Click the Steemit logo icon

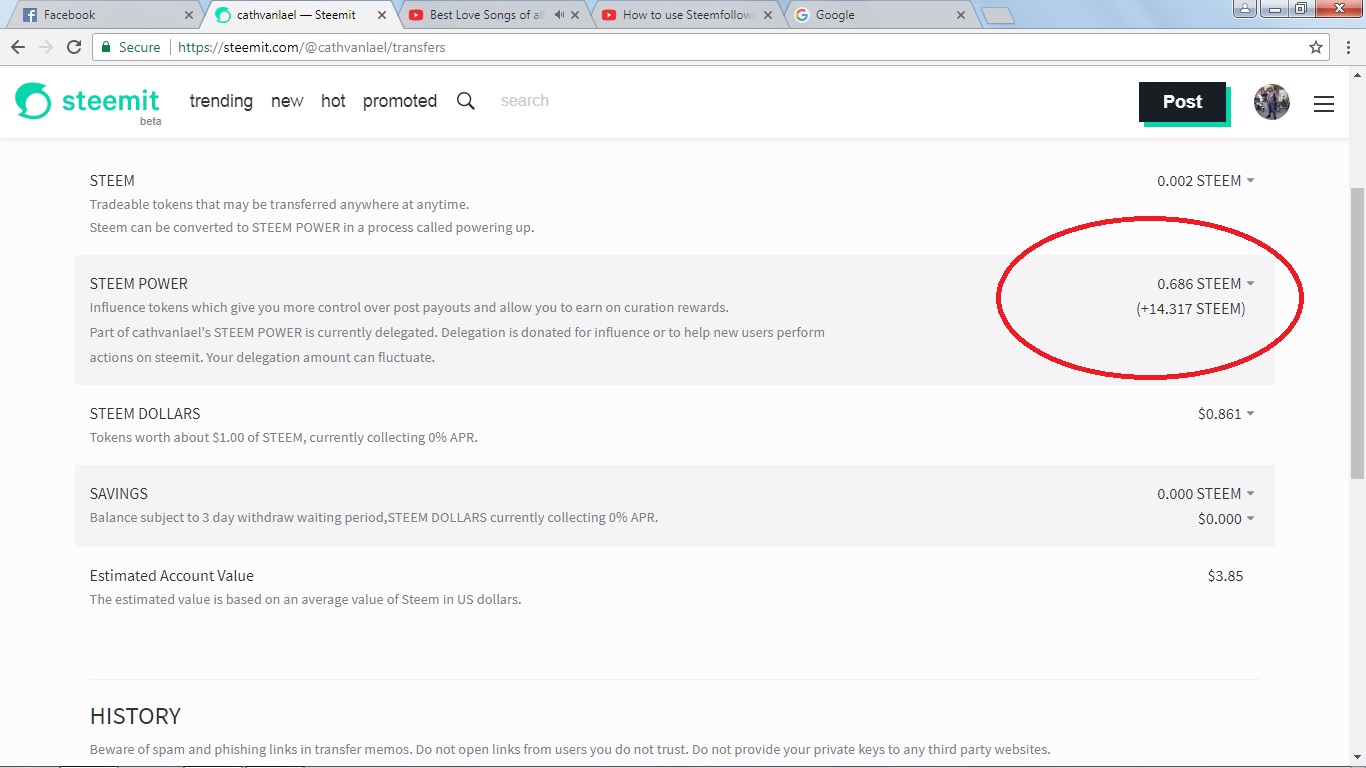pyautogui.click(x=33, y=101)
